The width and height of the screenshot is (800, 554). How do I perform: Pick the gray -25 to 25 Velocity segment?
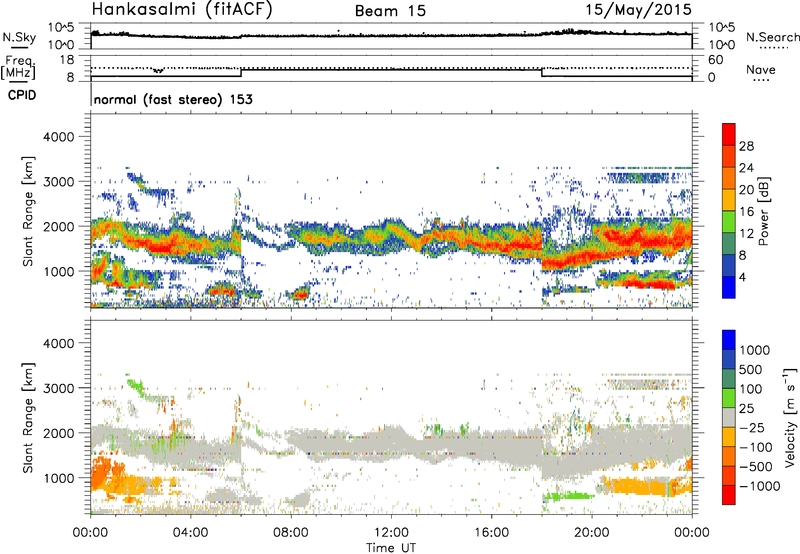(729, 417)
